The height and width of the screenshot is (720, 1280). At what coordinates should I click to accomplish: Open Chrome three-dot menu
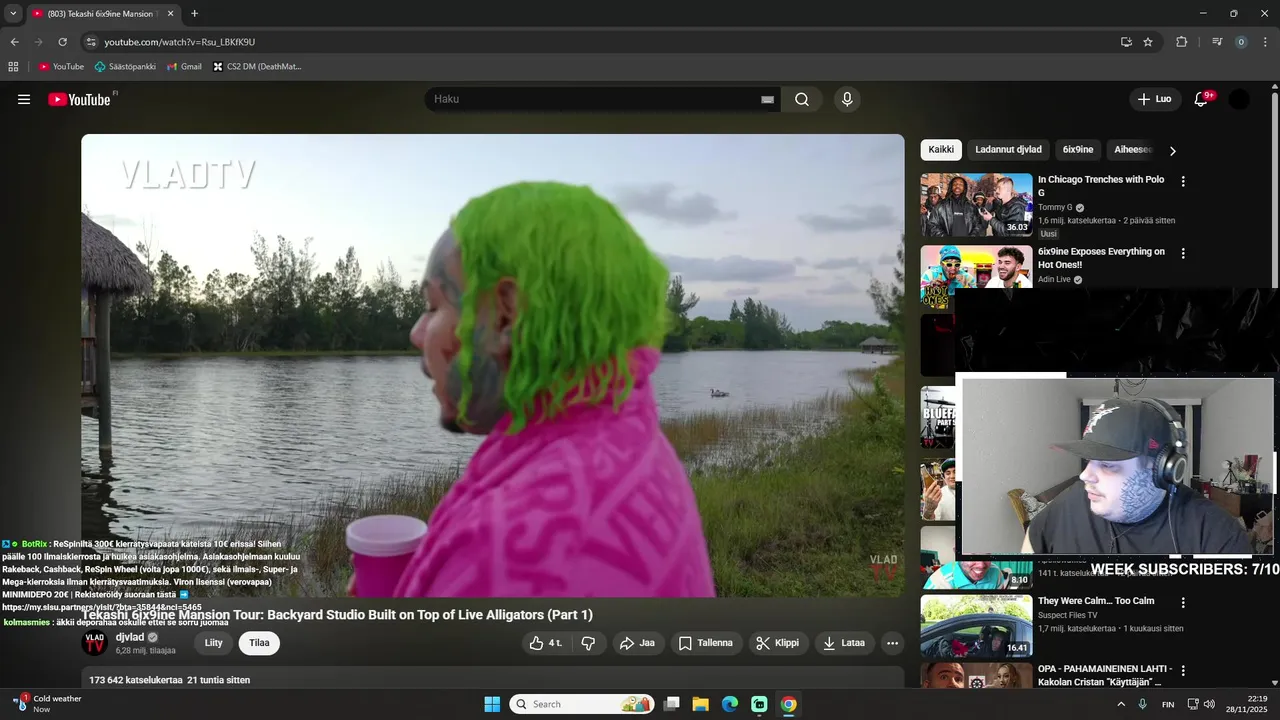pos(1266,42)
